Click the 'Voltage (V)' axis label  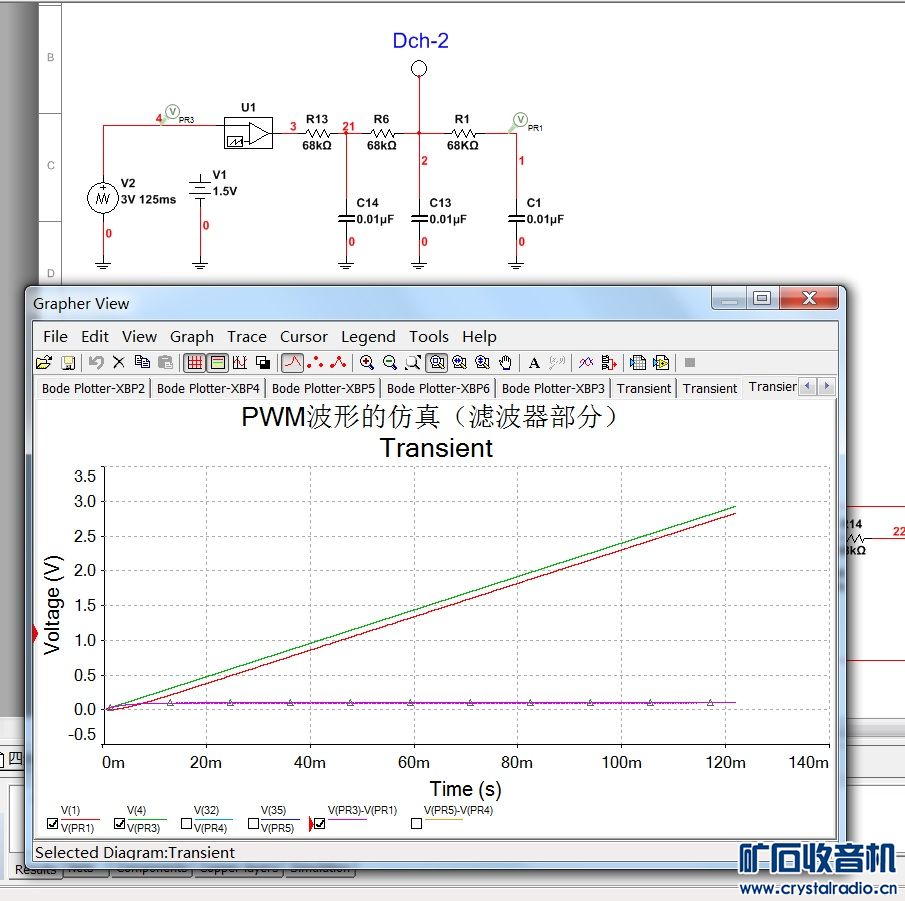click(53, 605)
